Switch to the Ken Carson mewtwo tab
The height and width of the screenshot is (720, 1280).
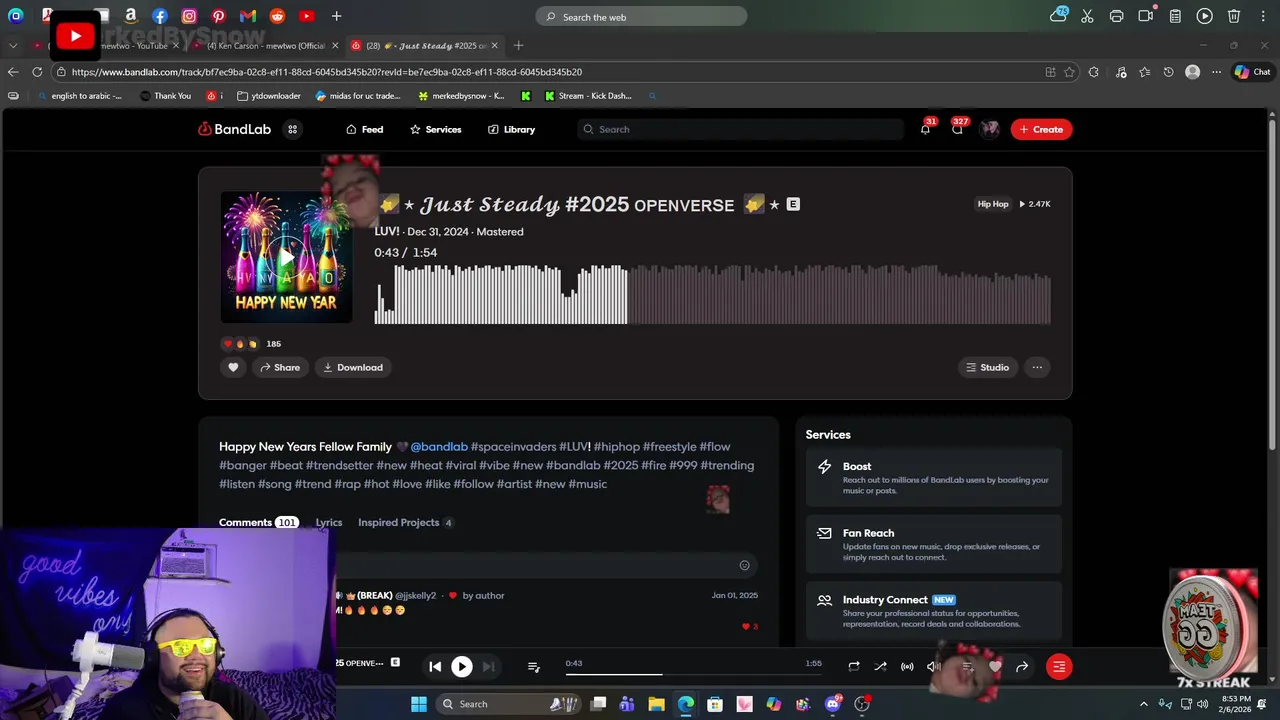click(264, 45)
